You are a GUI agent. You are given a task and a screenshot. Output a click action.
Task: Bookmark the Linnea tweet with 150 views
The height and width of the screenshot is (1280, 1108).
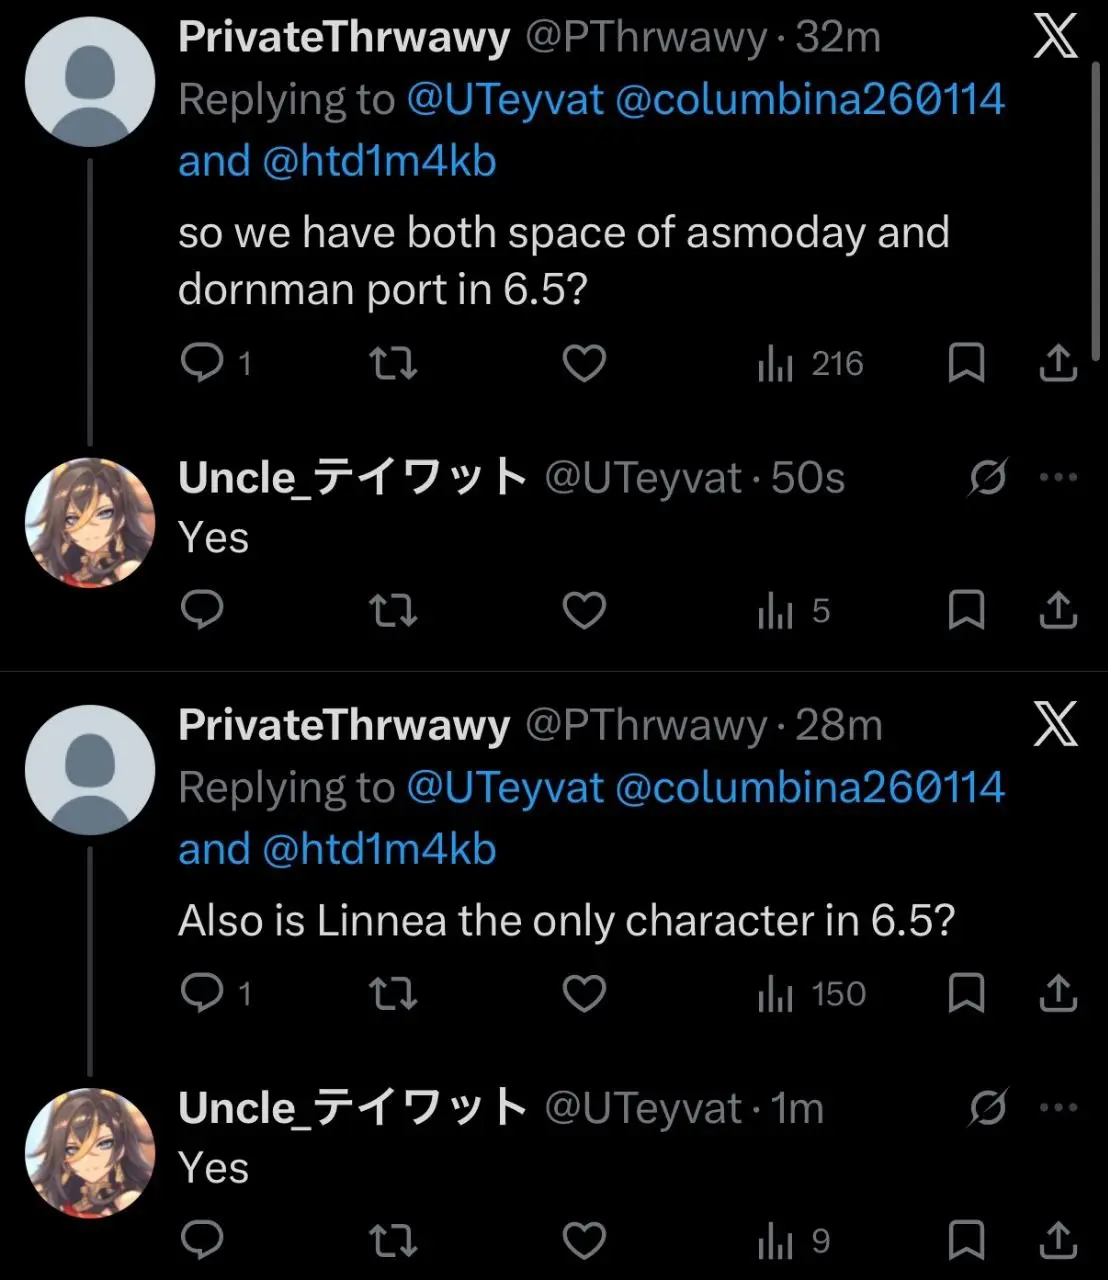(966, 993)
